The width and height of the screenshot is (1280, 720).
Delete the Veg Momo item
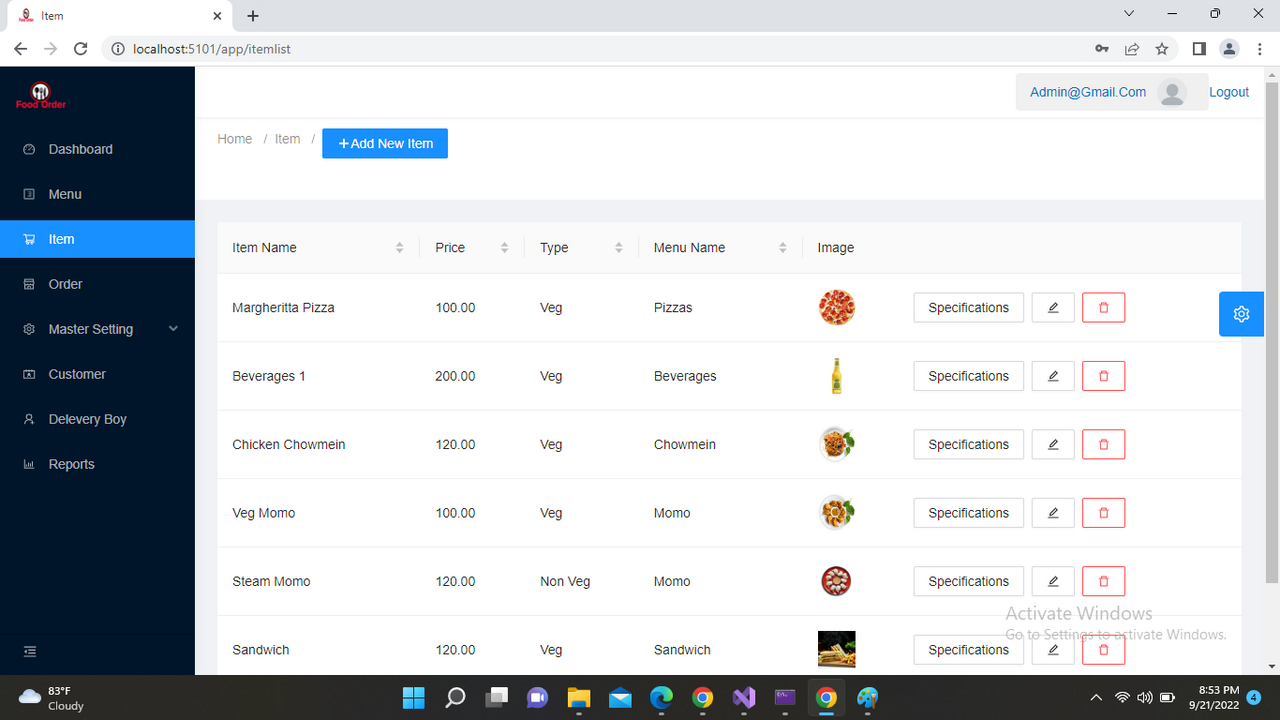pos(1104,513)
